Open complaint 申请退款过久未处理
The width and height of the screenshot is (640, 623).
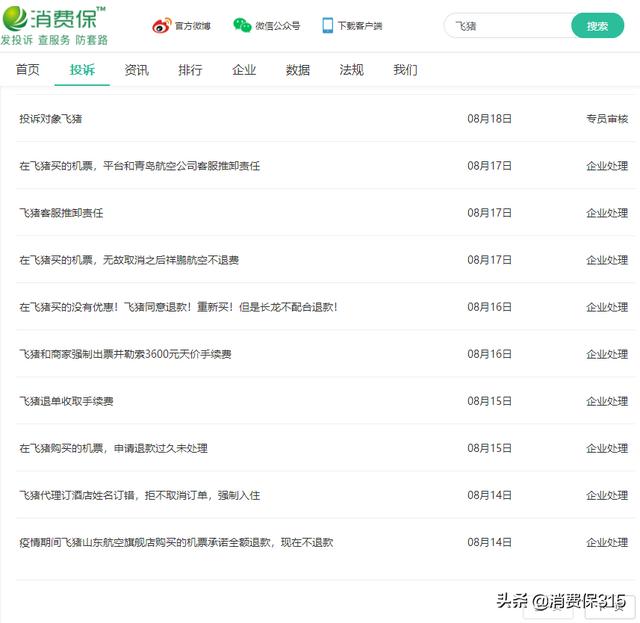[113, 448]
